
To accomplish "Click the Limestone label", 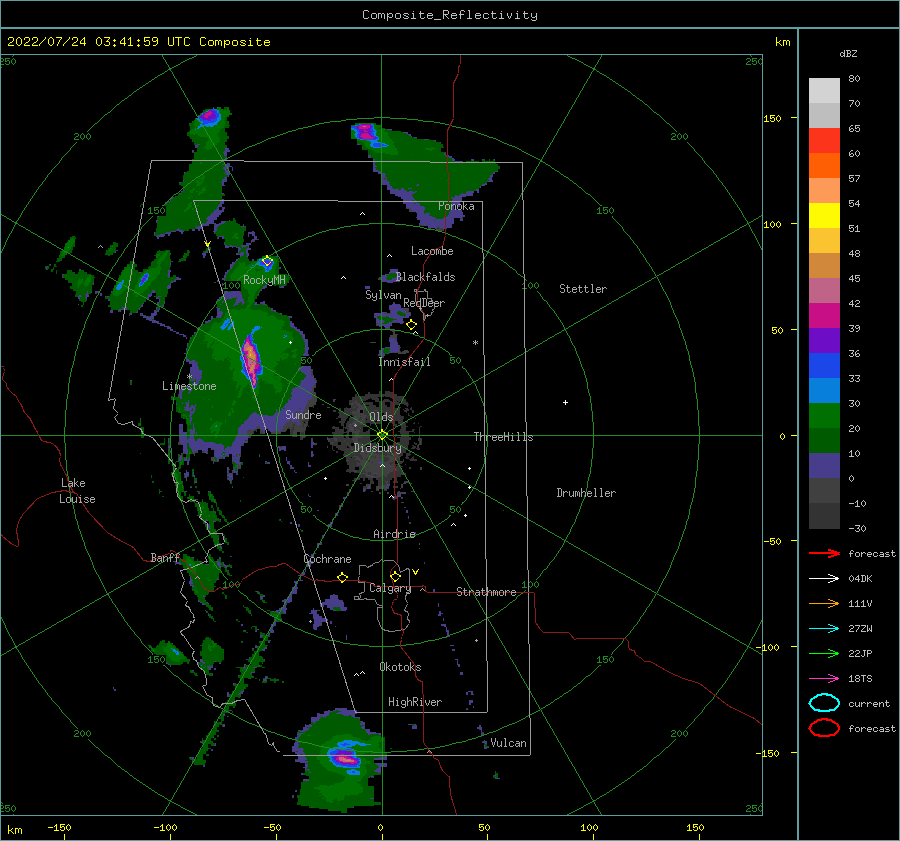I will 189,386.
